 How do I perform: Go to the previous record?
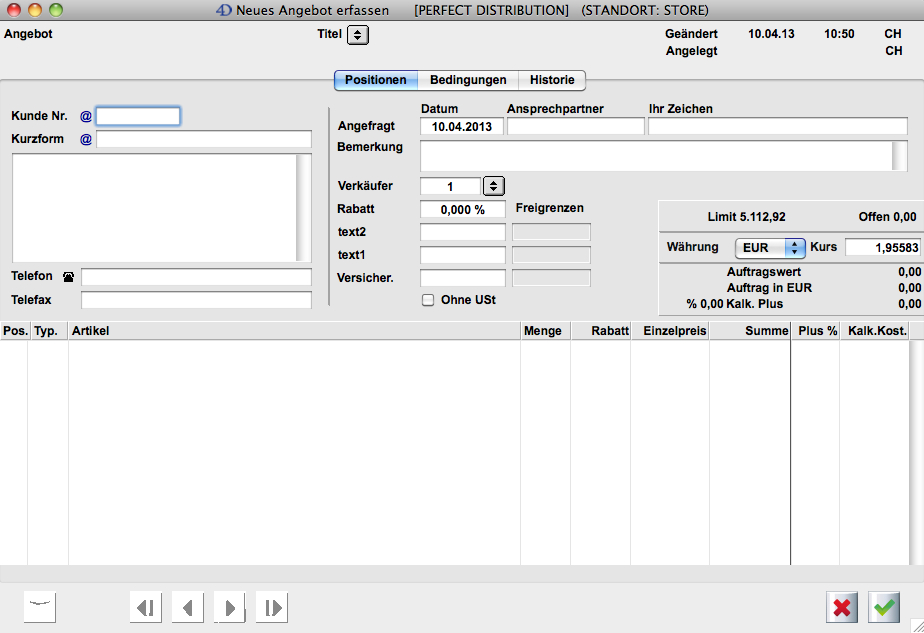188,607
